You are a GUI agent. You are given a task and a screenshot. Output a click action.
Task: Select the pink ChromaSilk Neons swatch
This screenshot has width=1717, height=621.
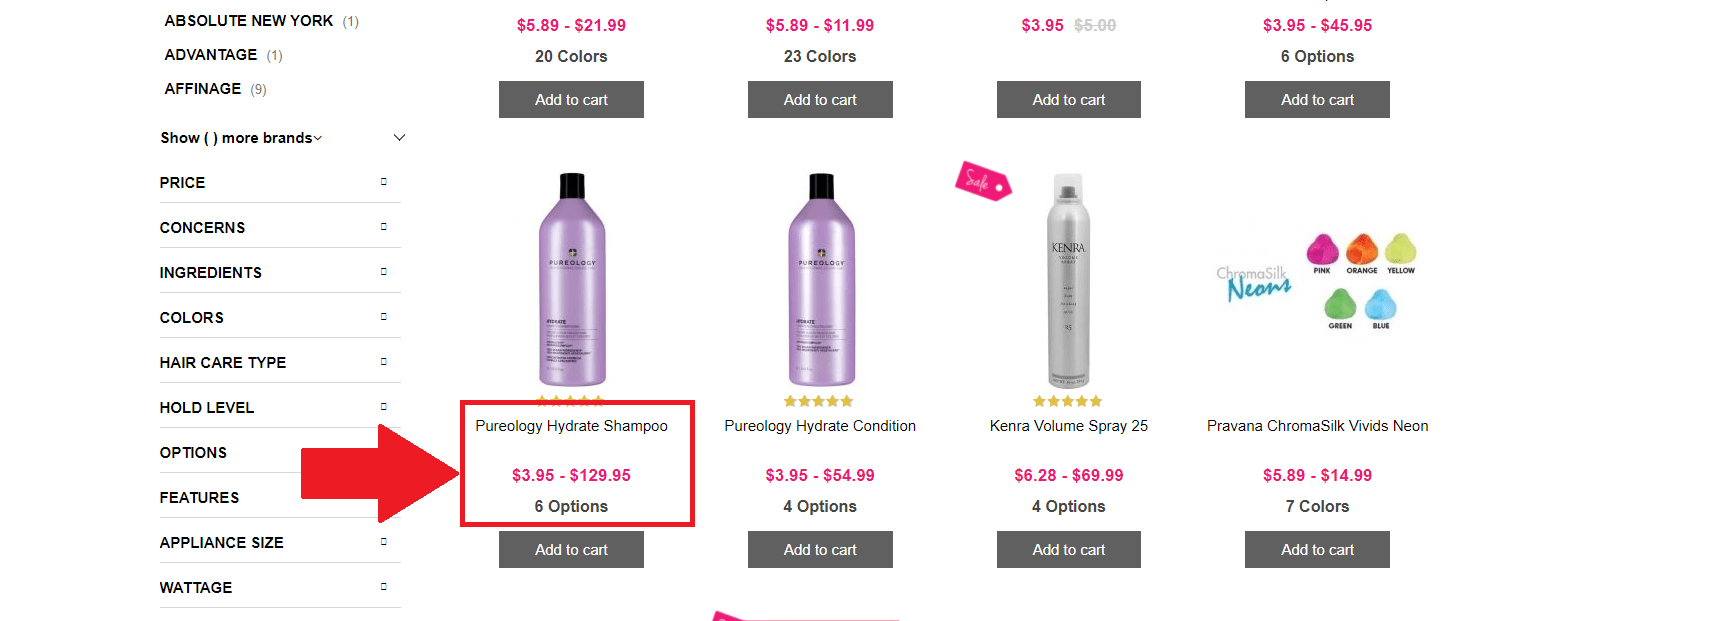[x=1322, y=250]
